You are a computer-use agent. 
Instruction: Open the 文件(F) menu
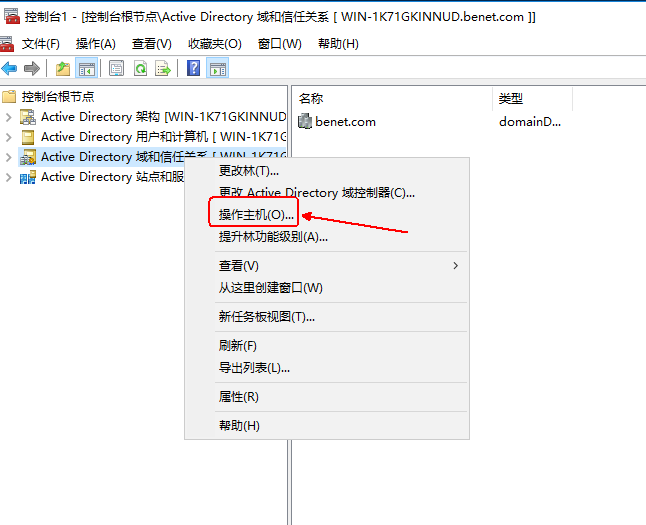40,44
